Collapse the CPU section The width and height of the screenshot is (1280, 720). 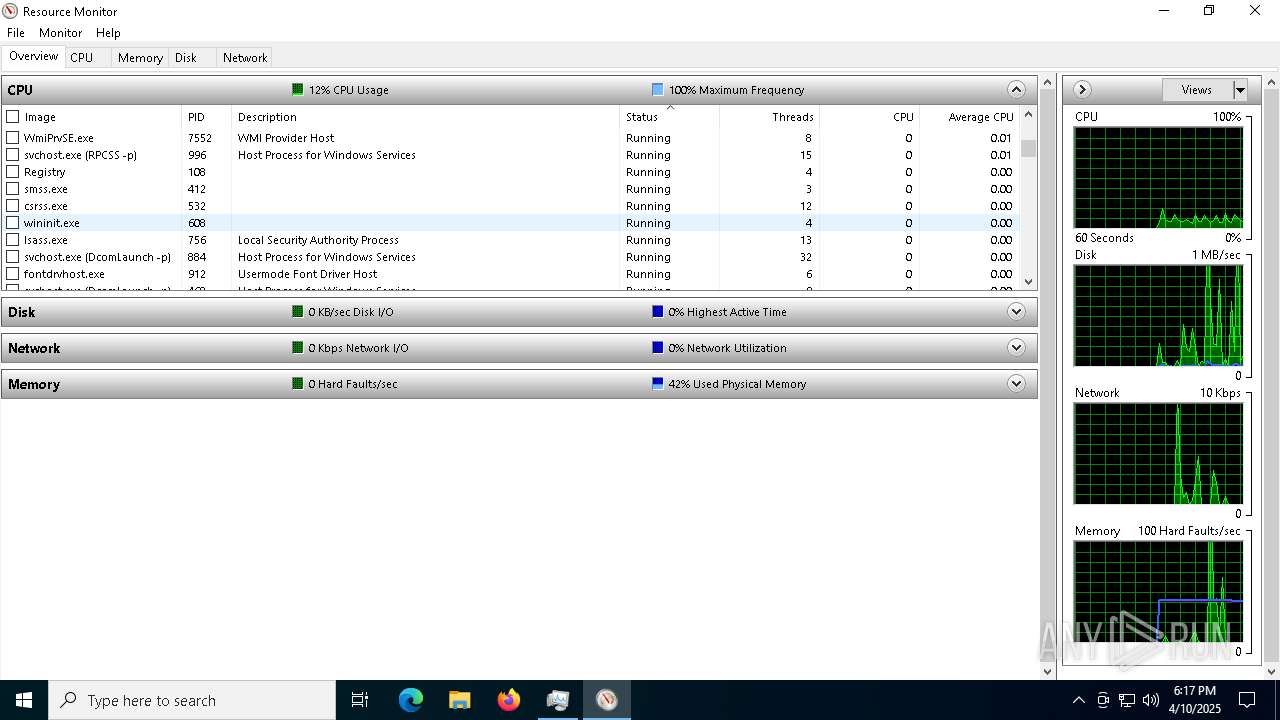(1016, 89)
